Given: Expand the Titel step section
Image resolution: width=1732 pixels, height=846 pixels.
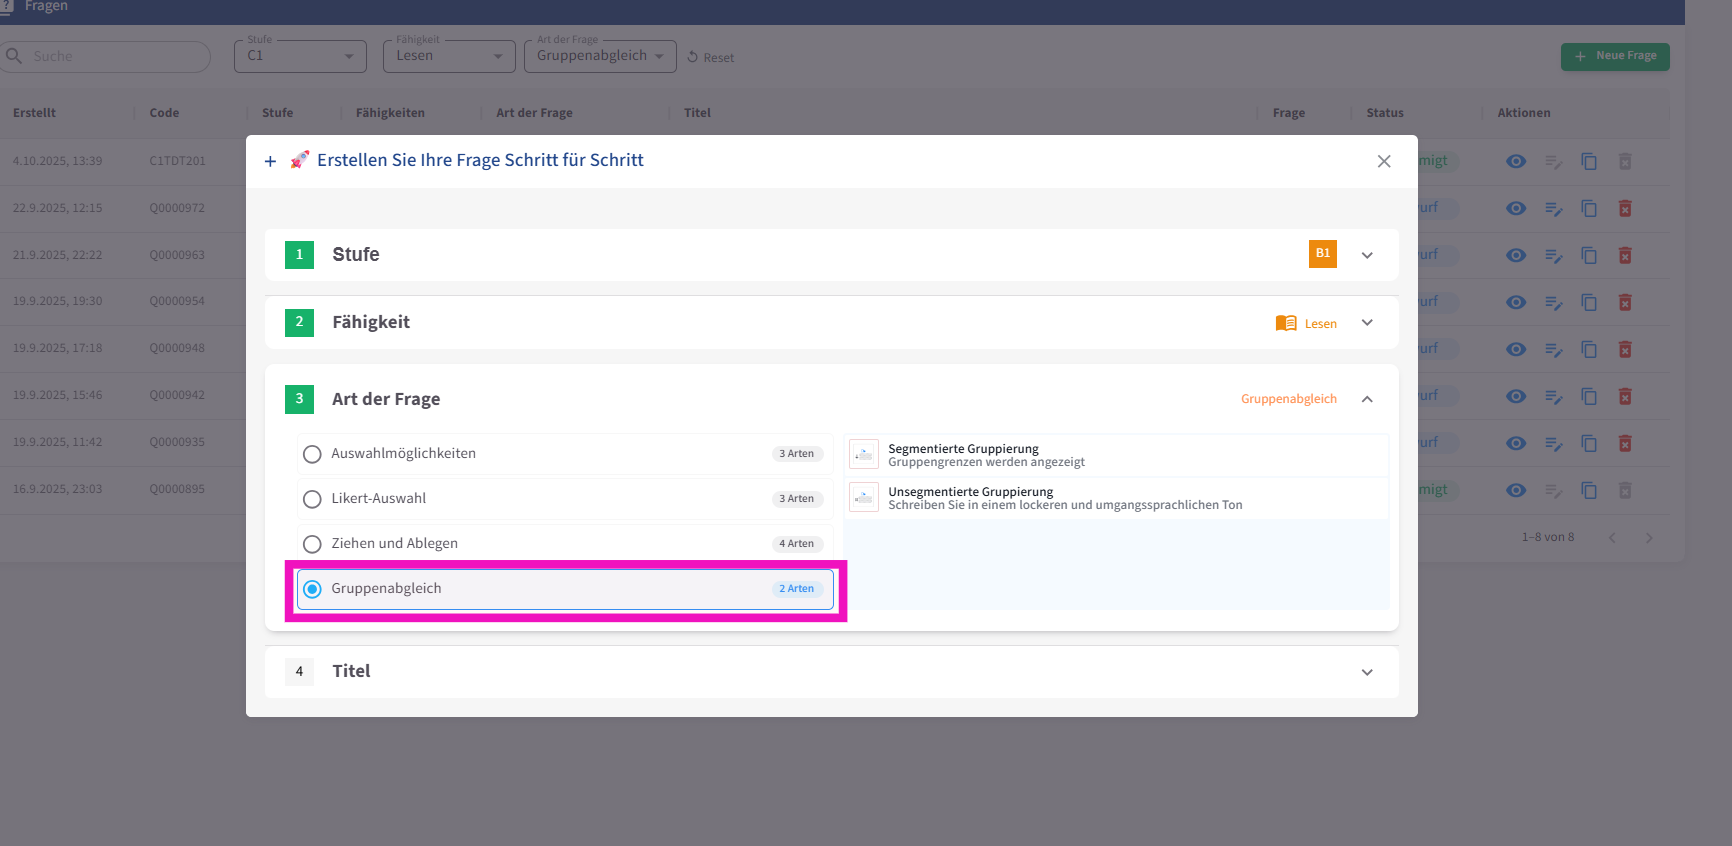Looking at the screenshot, I should click(x=1367, y=672).
